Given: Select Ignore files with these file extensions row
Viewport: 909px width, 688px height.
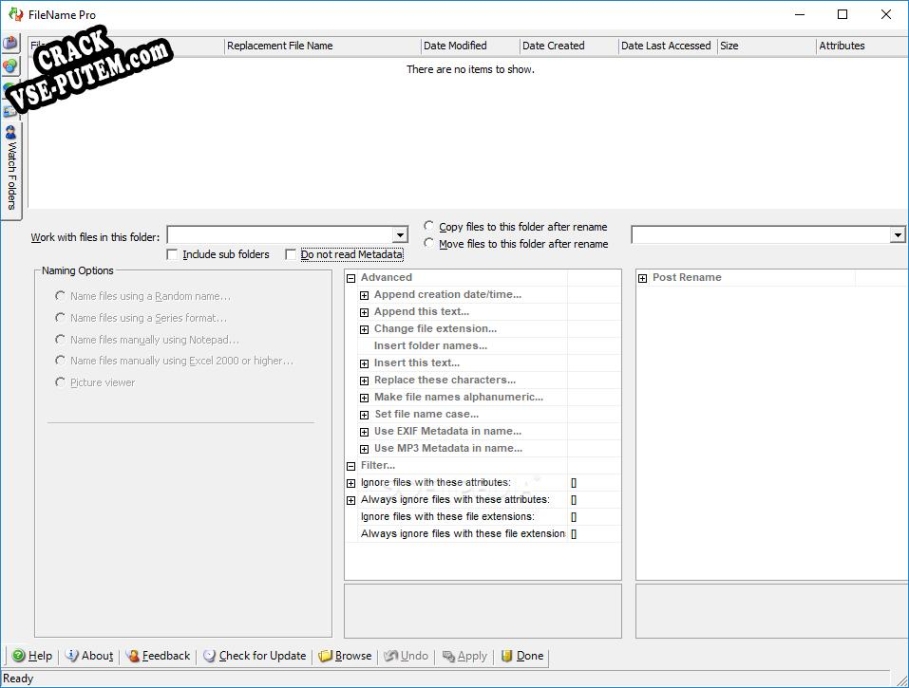Looking at the screenshot, I should [x=483, y=516].
